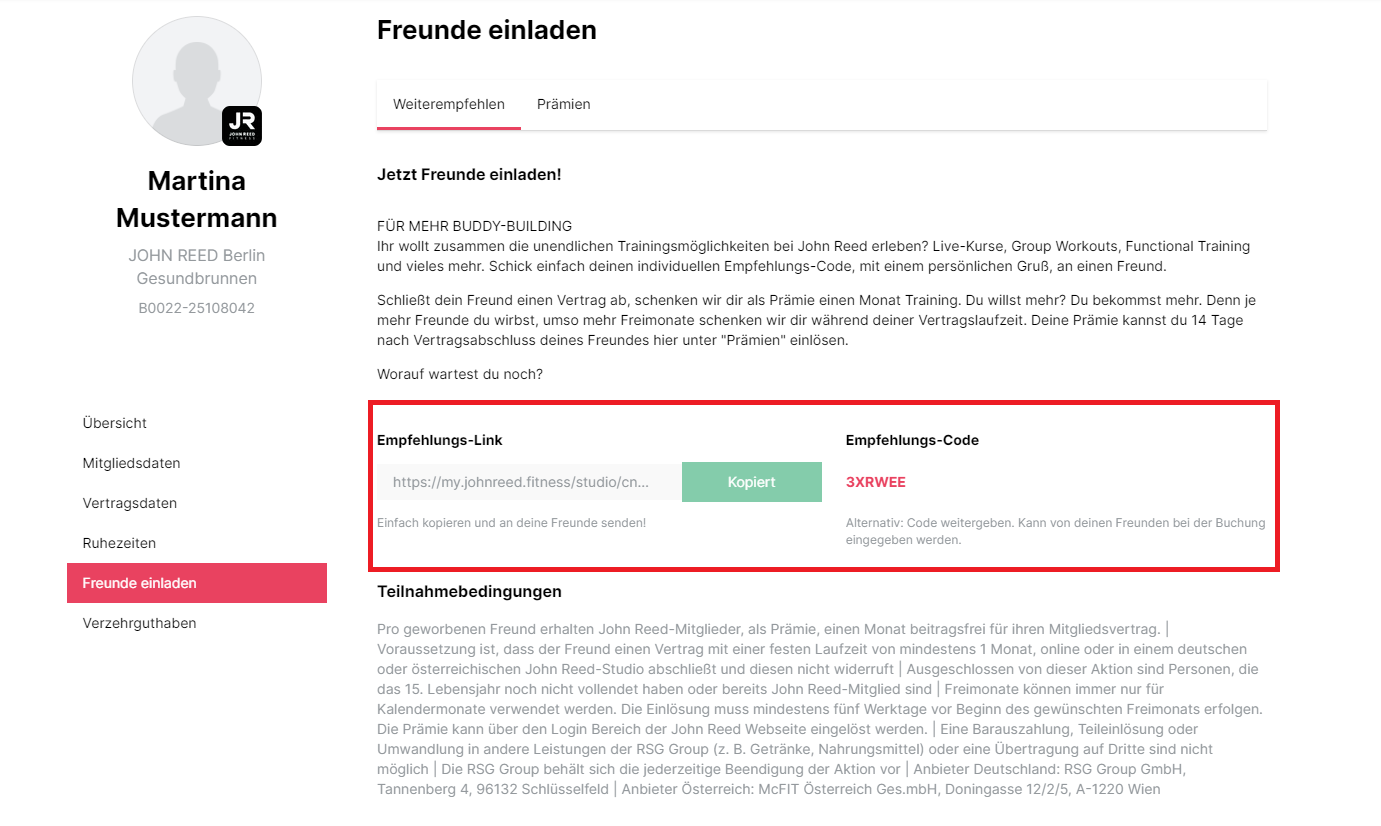Click the Freunde einladen page heading
This screenshot has width=1381, height=826.
pyautogui.click(x=487, y=30)
